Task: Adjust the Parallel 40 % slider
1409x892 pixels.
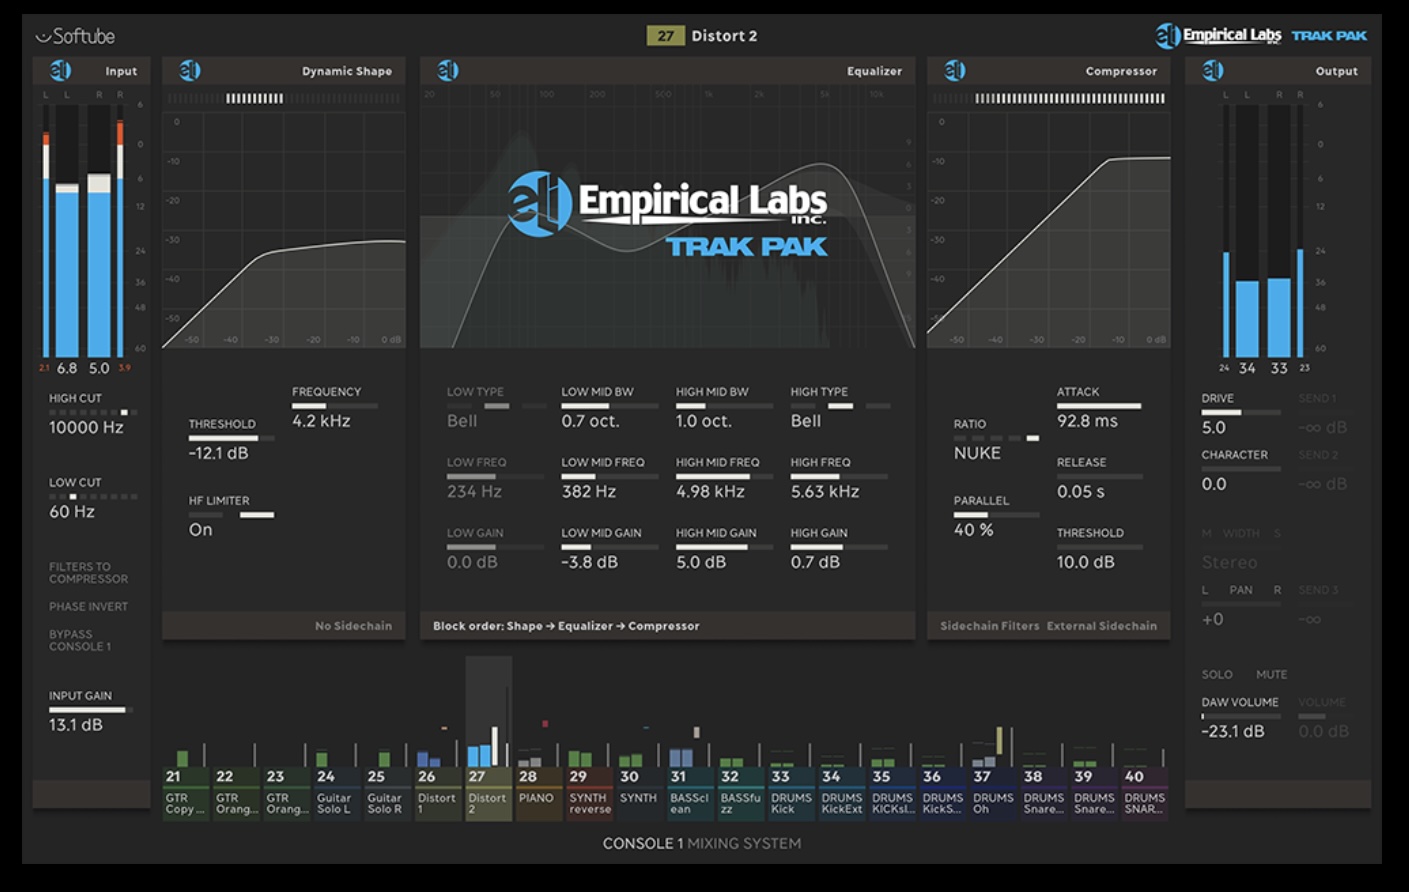Action: 997,515
